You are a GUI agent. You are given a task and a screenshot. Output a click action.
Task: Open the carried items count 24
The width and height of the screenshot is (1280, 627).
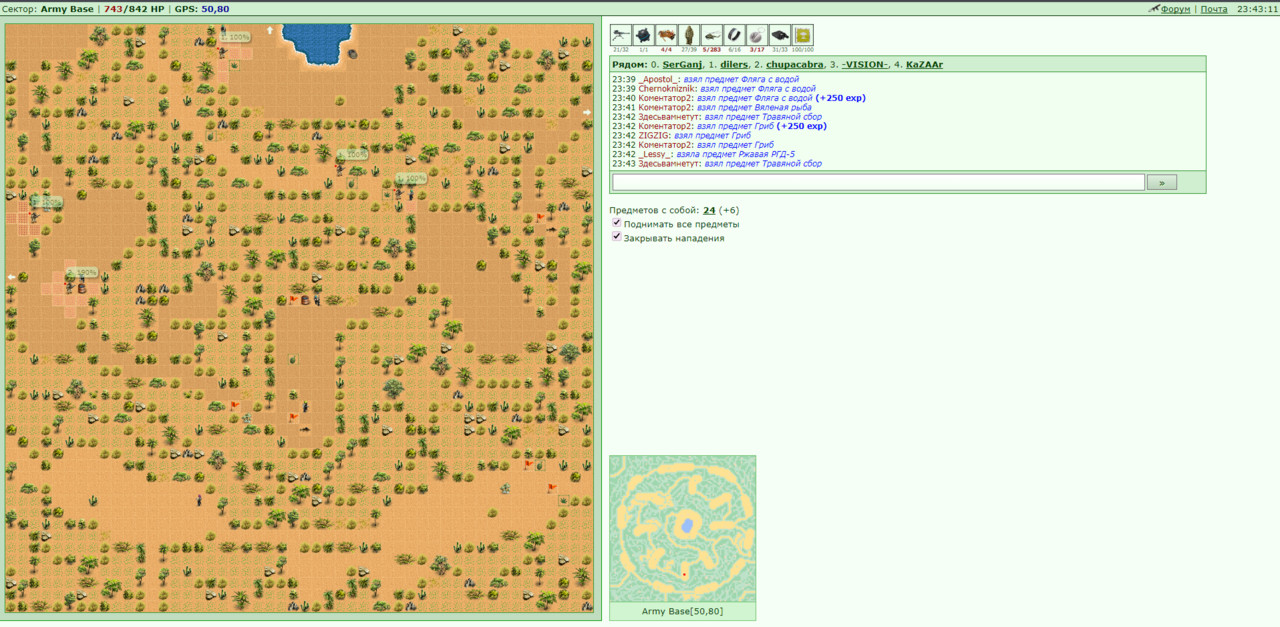(709, 210)
